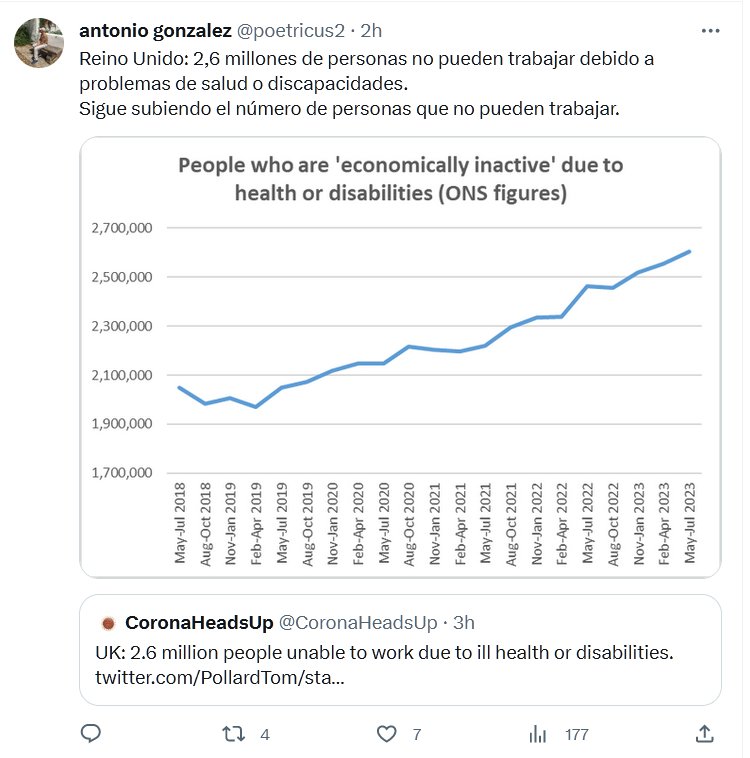This screenshot has height=758, width=750.
Task: Click the retweet count of 4
Action: point(265,734)
